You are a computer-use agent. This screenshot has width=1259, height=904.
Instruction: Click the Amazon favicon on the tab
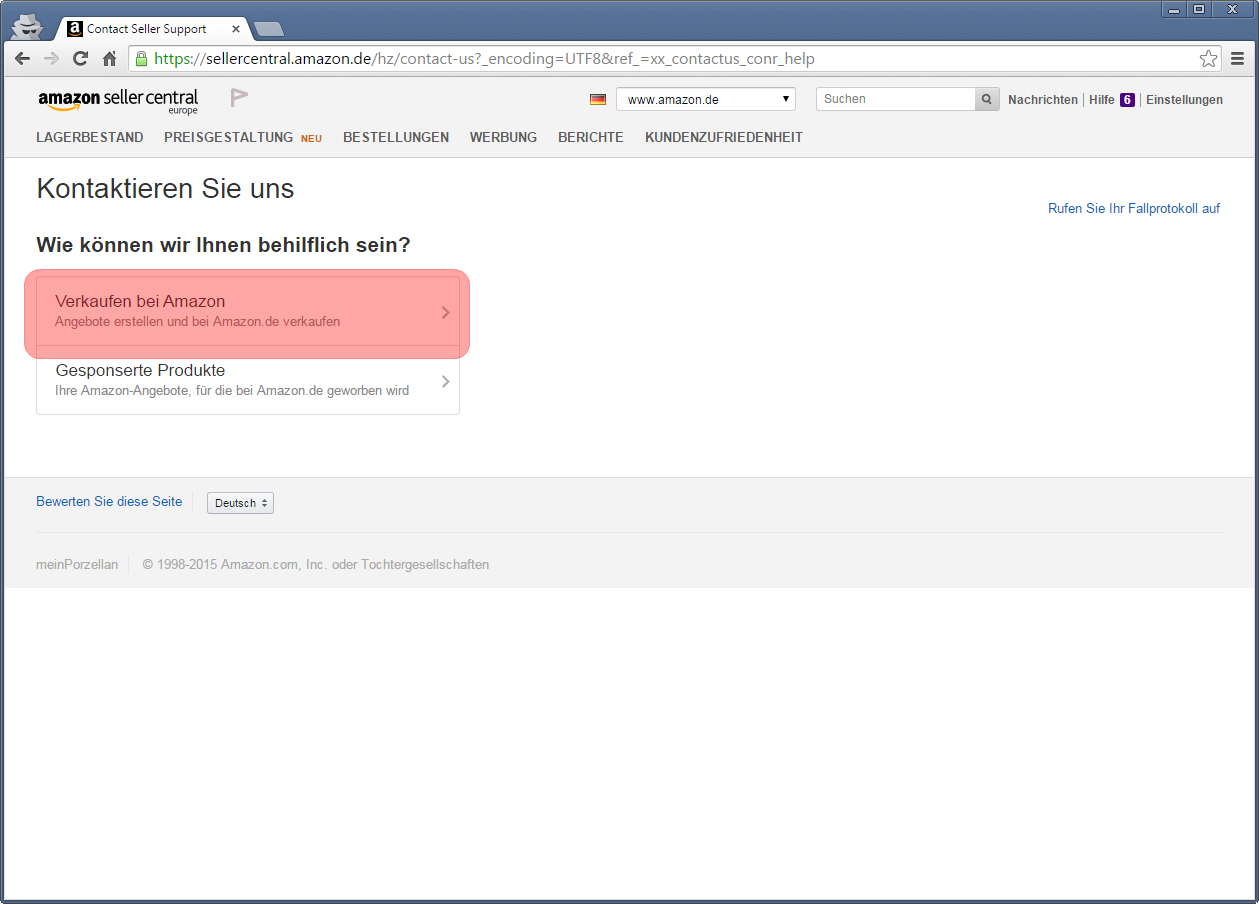75,29
